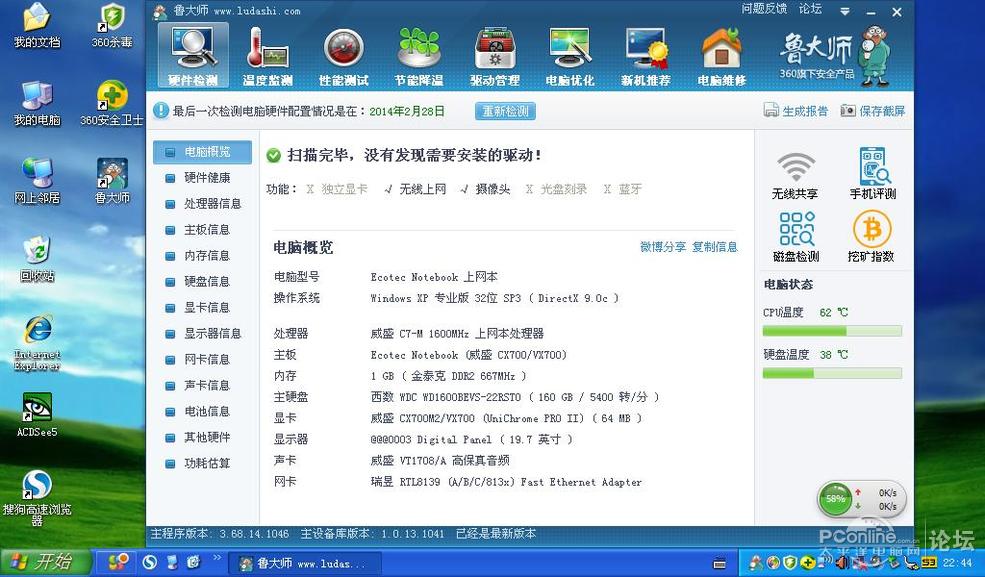Click Sogou browser quick launch icon
The image size is (985, 577).
(x=149, y=561)
